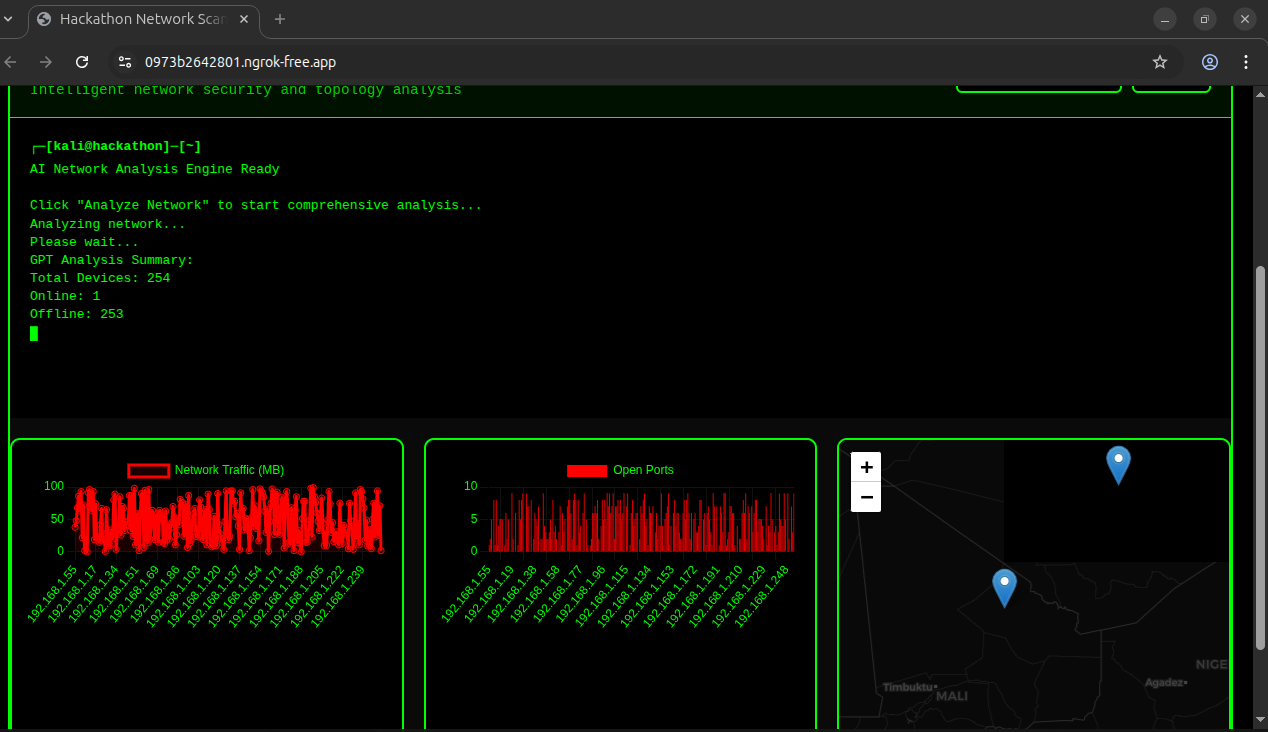This screenshot has width=1268, height=732.
Task: Zoom out on the map
Action: (x=866, y=497)
